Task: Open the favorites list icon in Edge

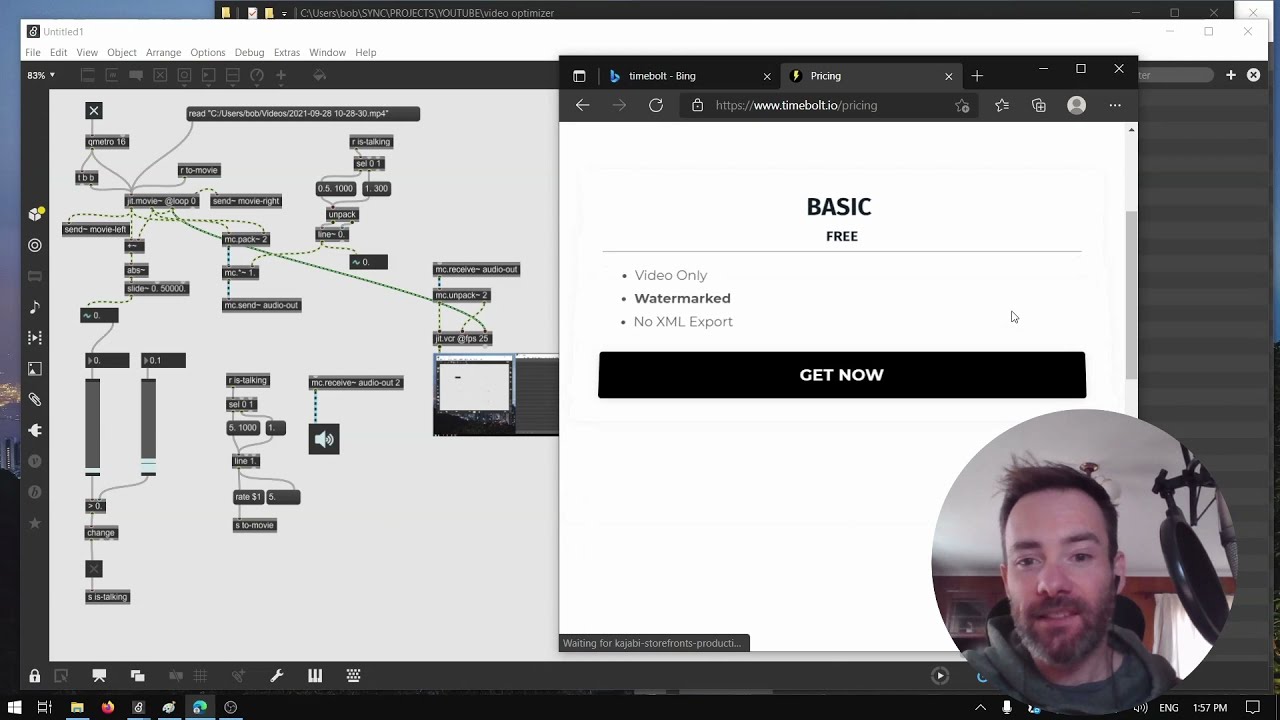Action: coord(1001,105)
